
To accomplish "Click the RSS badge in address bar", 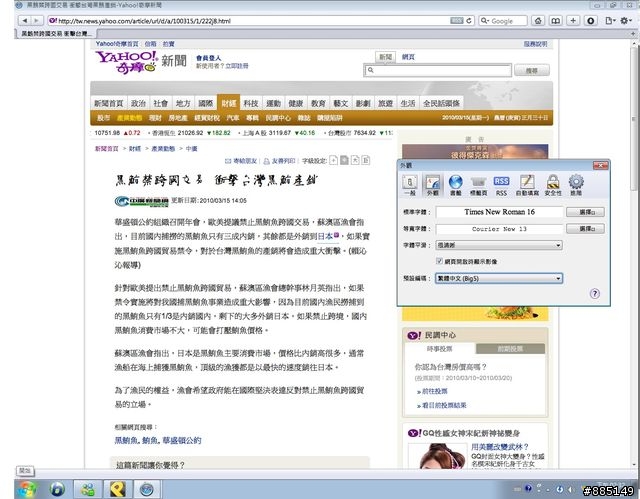I will point(457,20).
